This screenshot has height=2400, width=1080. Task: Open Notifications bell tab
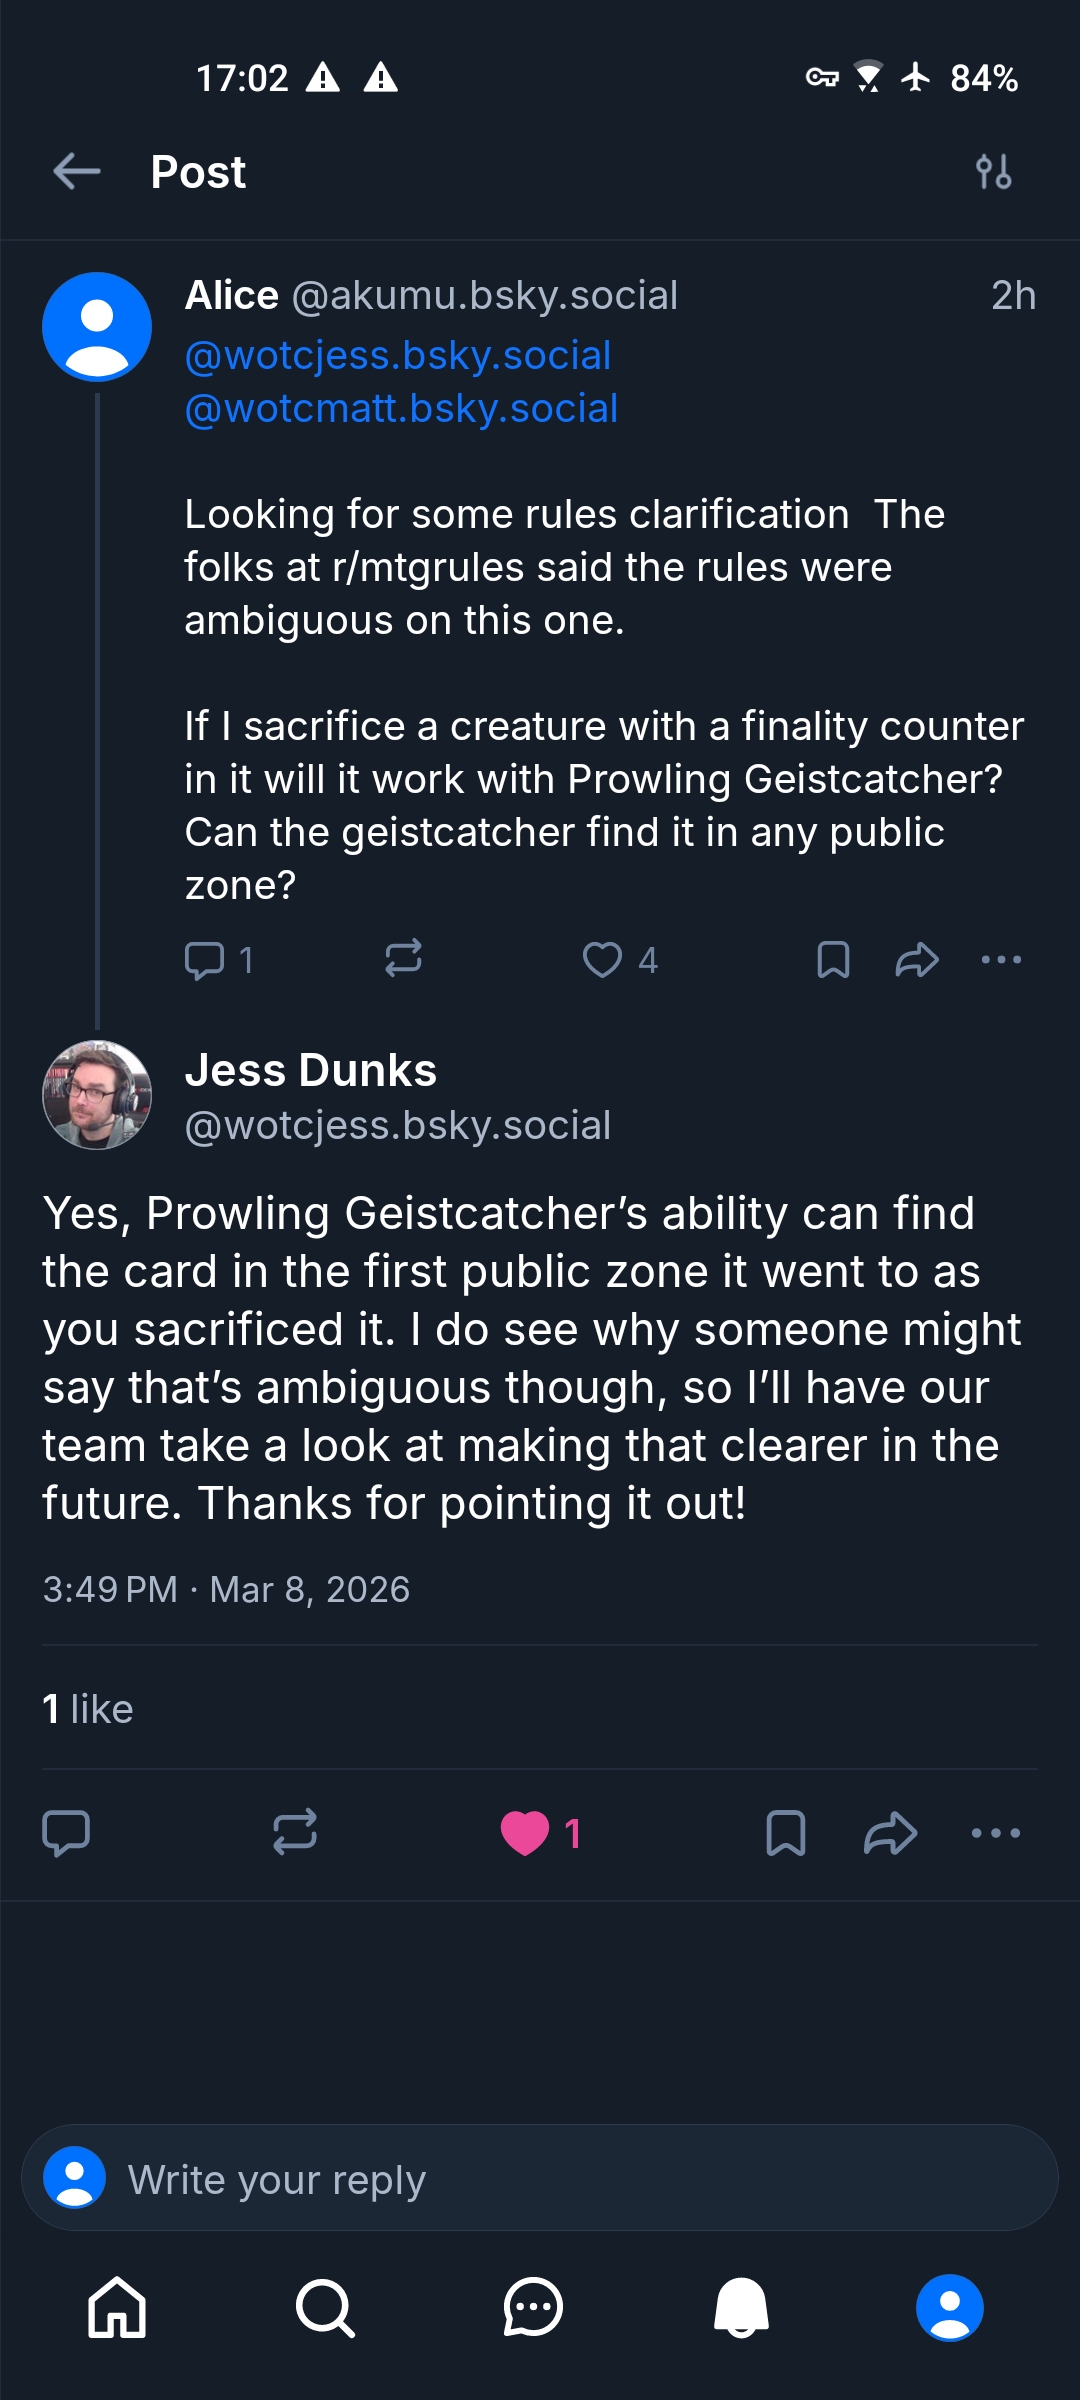(x=741, y=2308)
